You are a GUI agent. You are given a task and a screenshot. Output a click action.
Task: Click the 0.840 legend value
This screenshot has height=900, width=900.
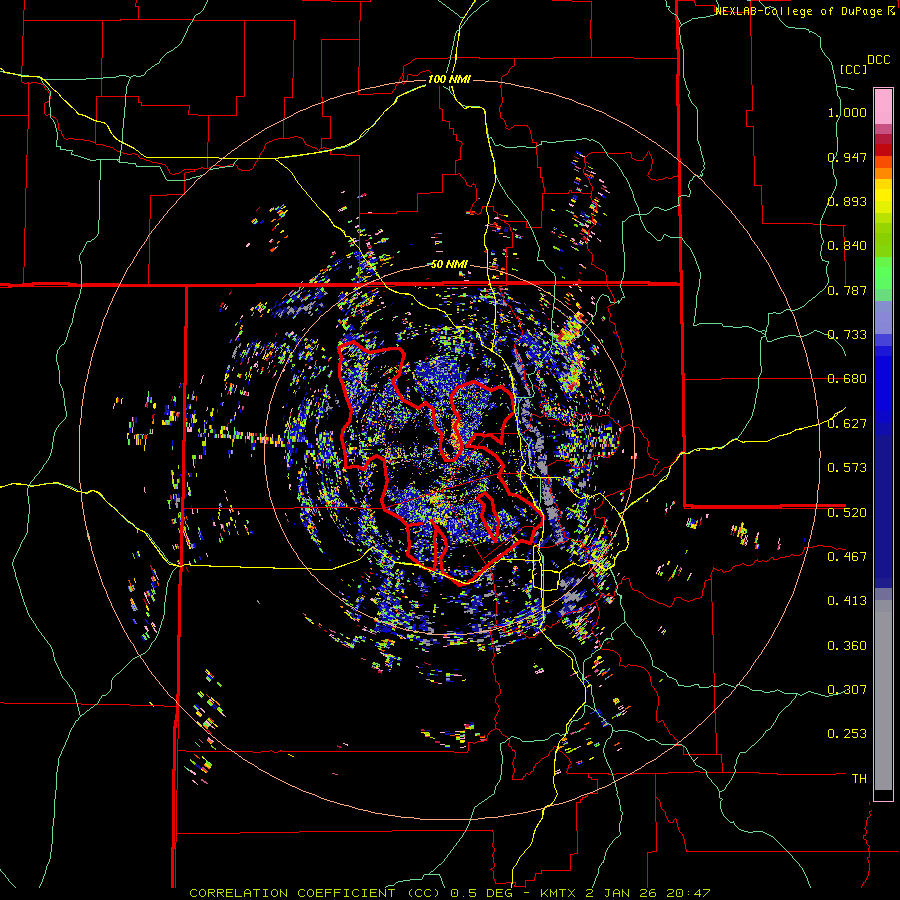(847, 246)
